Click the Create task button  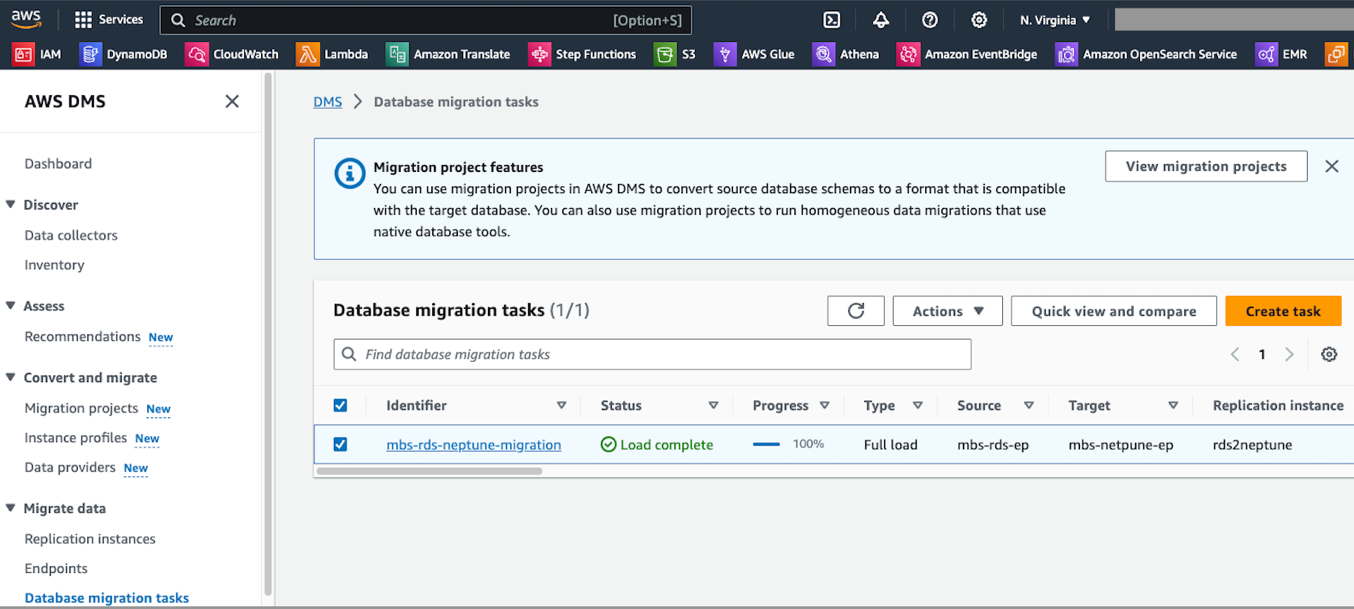(1283, 311)
